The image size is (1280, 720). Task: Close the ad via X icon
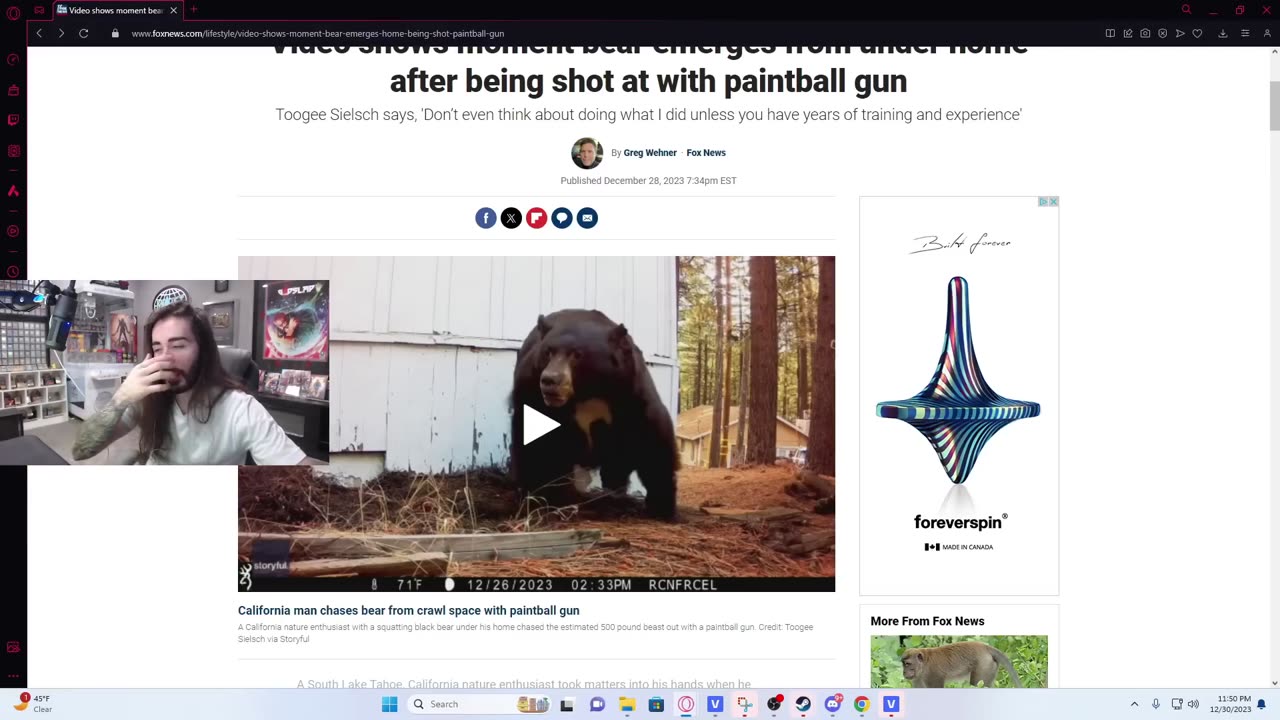pyautogui.click(x=1053, y=201)
